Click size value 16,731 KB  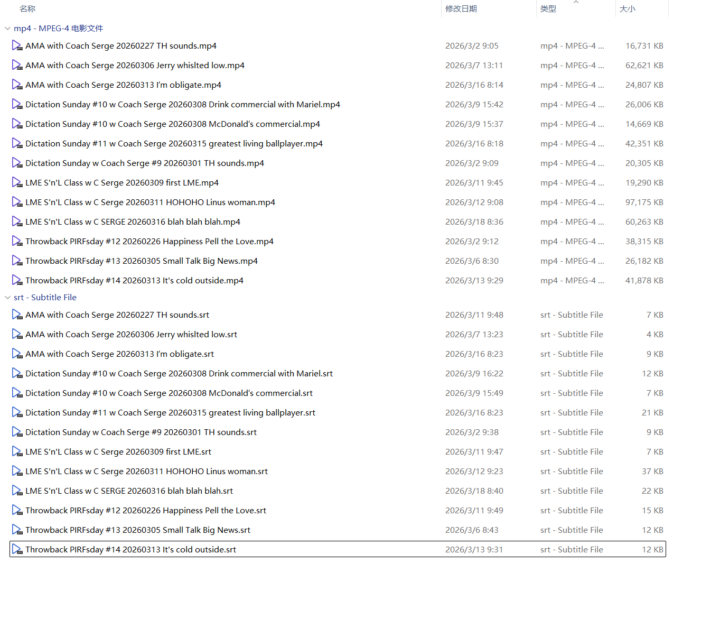(x=644, y=46)
